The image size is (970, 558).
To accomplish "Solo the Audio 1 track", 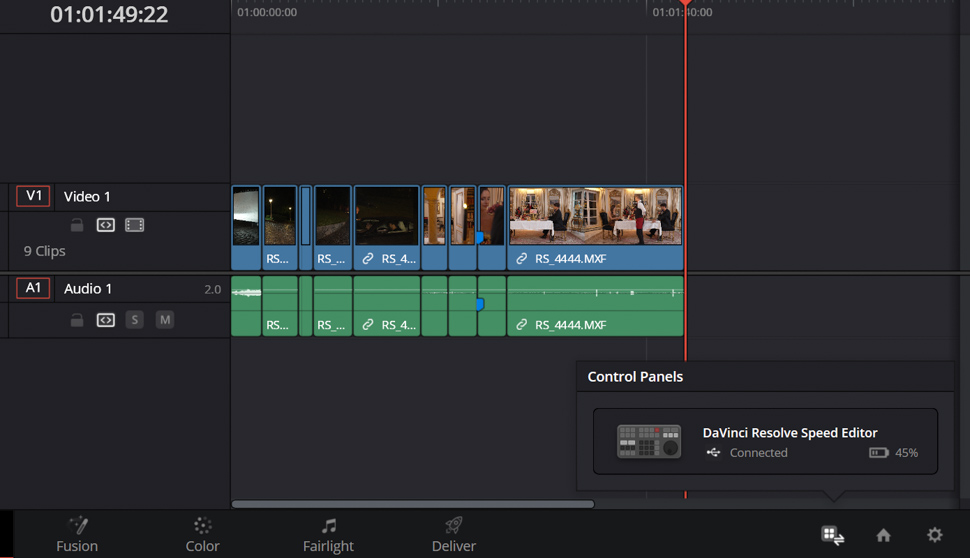I will 134,320.
